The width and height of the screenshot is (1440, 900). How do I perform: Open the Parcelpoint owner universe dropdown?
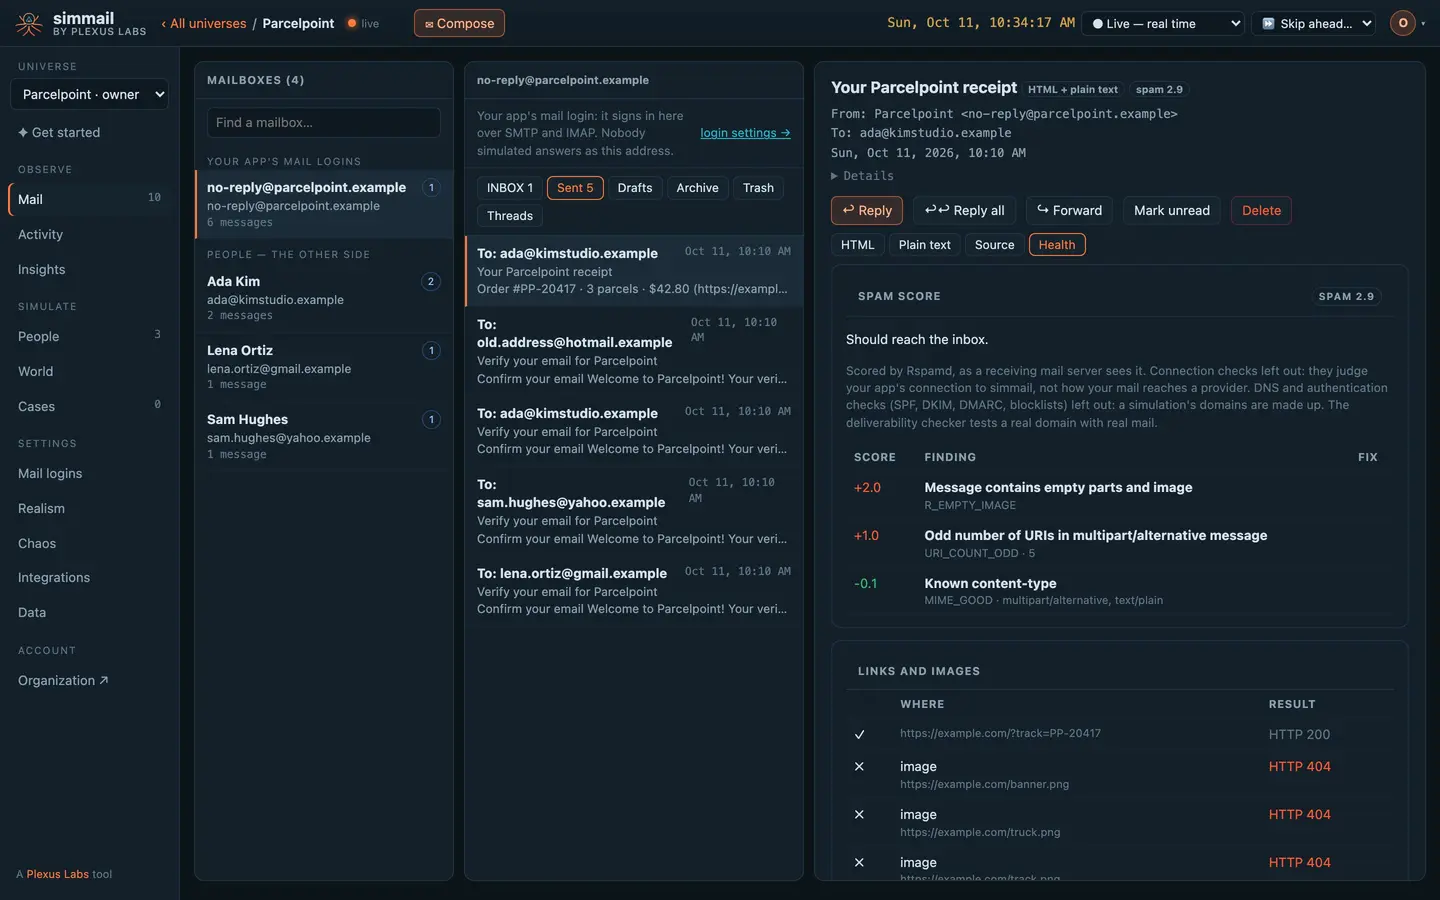click(x=90, y=94)
